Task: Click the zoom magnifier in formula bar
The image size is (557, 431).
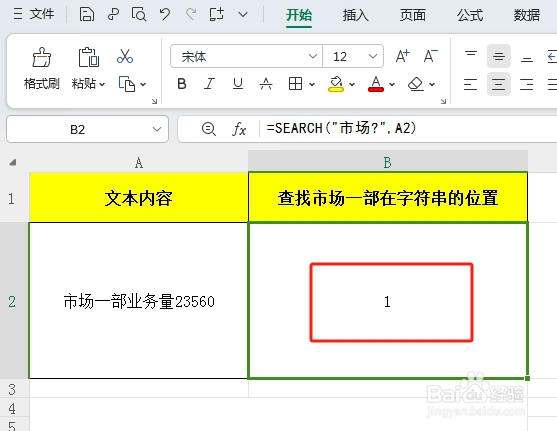Action: [x=209, y=129]
